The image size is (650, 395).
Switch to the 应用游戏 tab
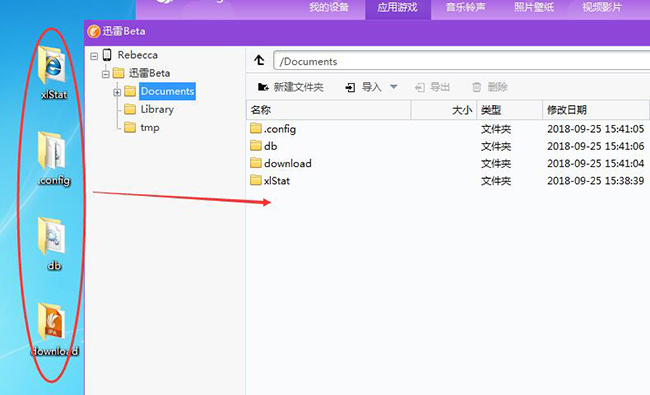398,7
